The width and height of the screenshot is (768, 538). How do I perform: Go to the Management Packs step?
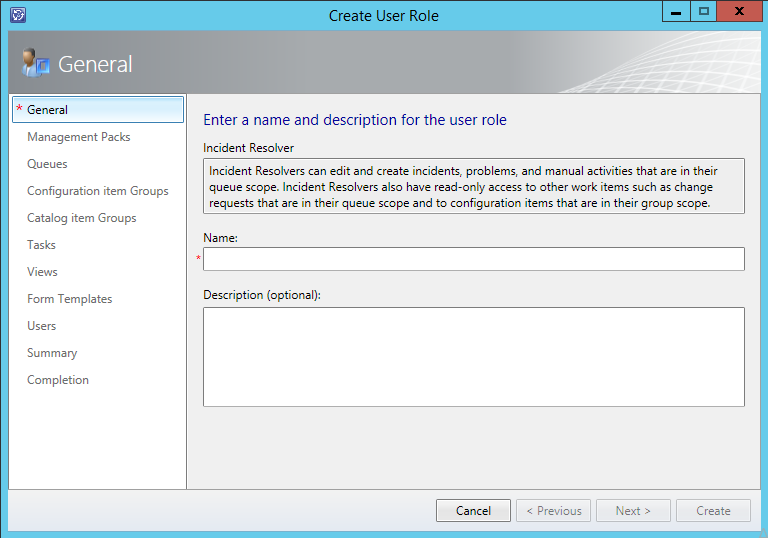(x=78, y=137)
